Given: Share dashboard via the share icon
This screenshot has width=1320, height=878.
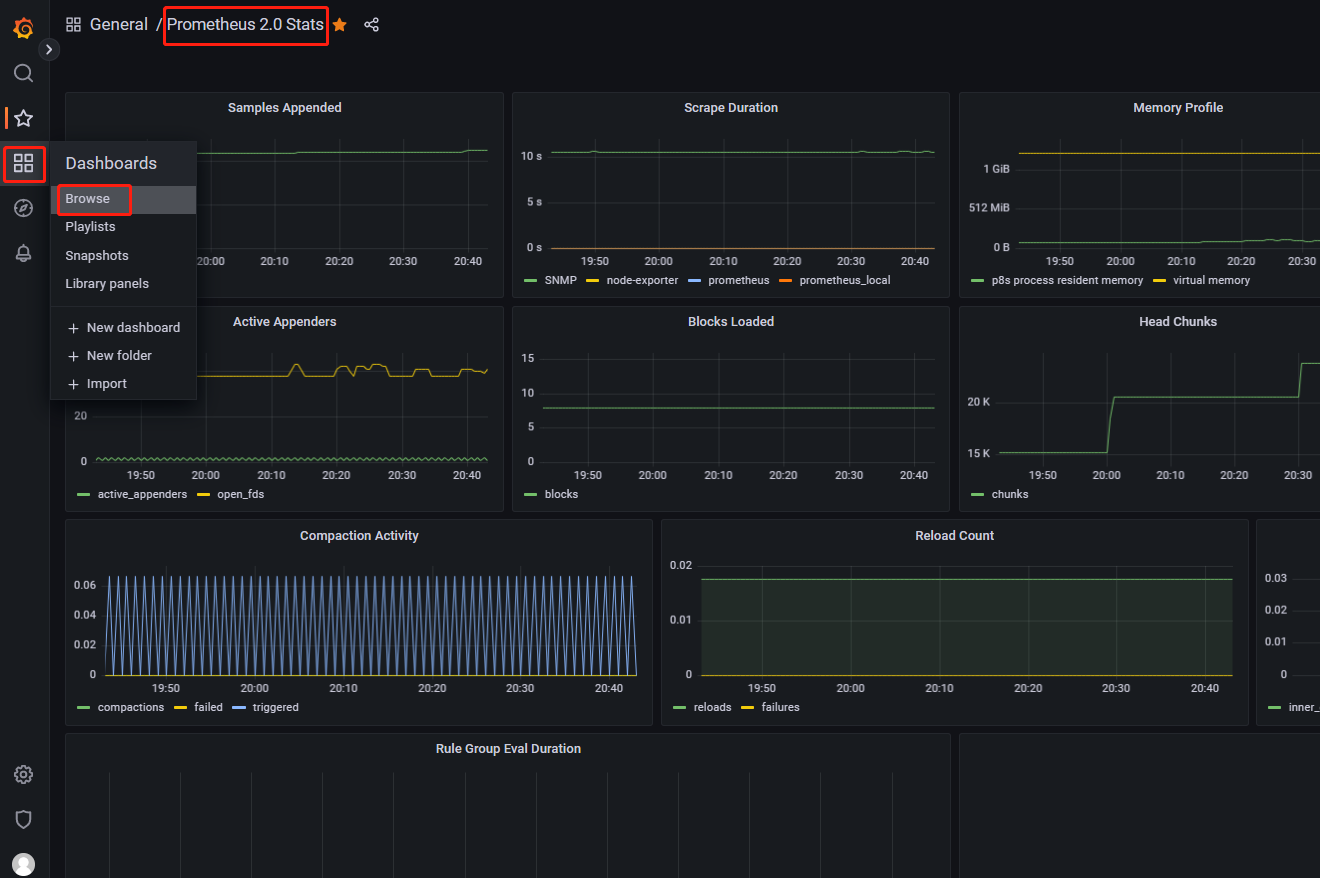Looking at the screenshot, I should 372,24.
